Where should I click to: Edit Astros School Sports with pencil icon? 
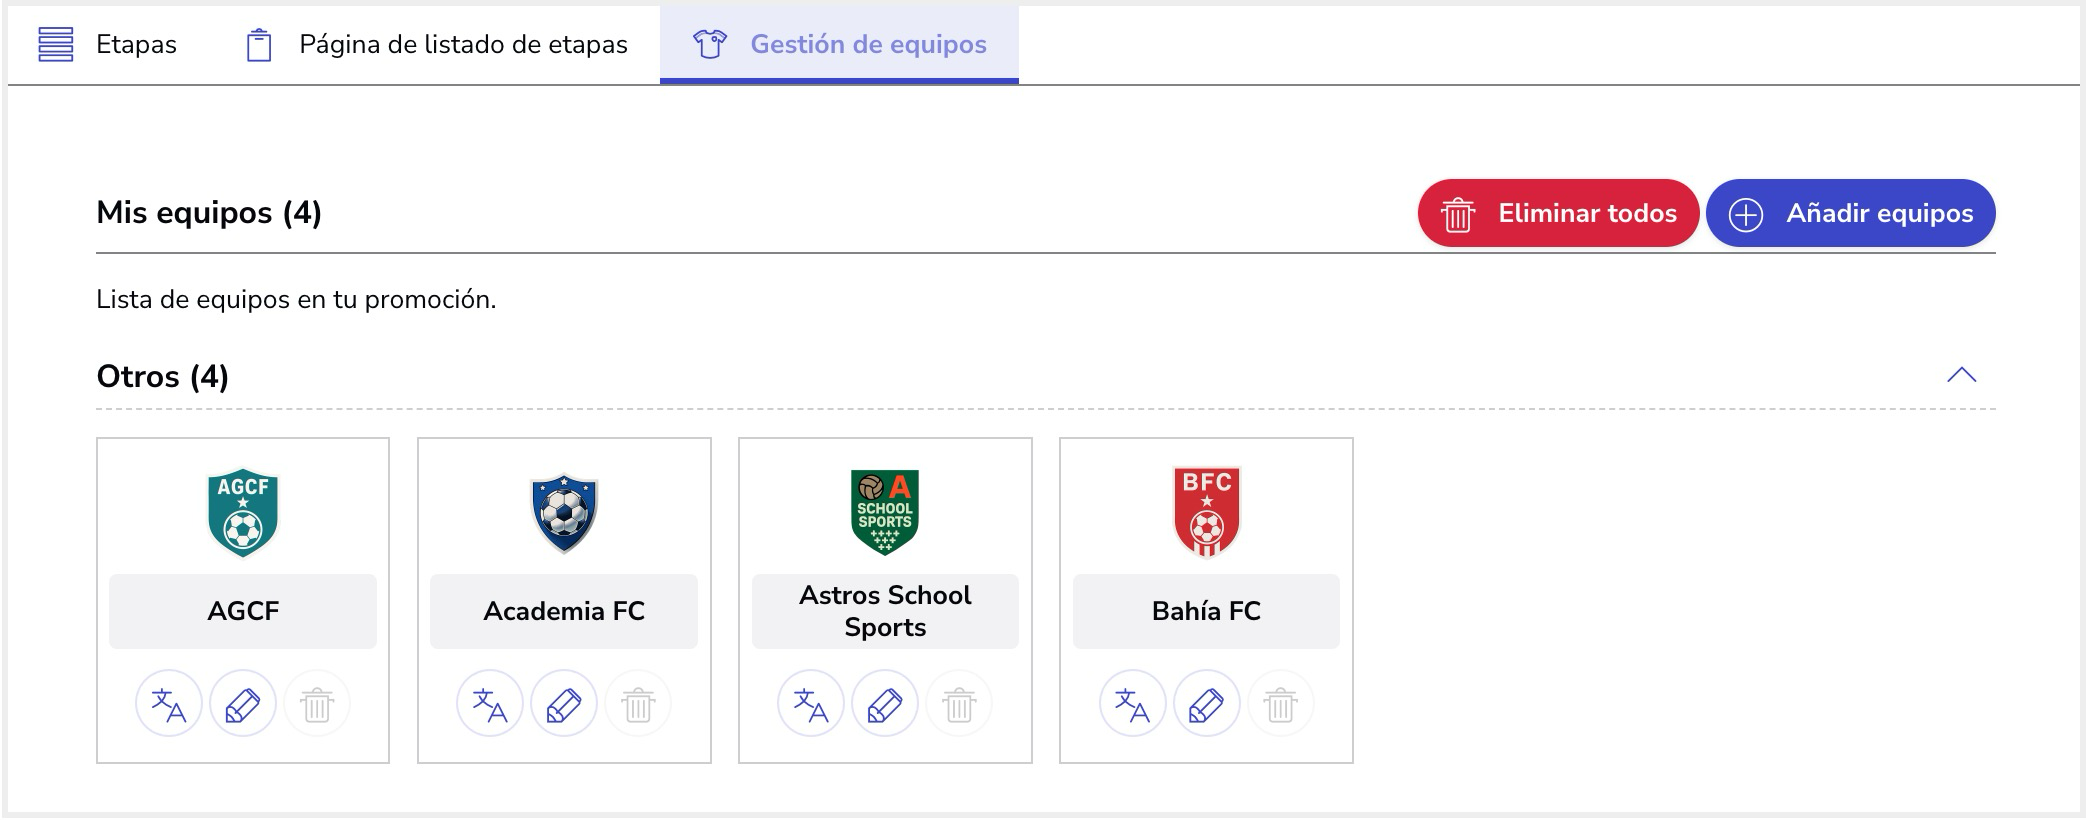tap(885, 704)
